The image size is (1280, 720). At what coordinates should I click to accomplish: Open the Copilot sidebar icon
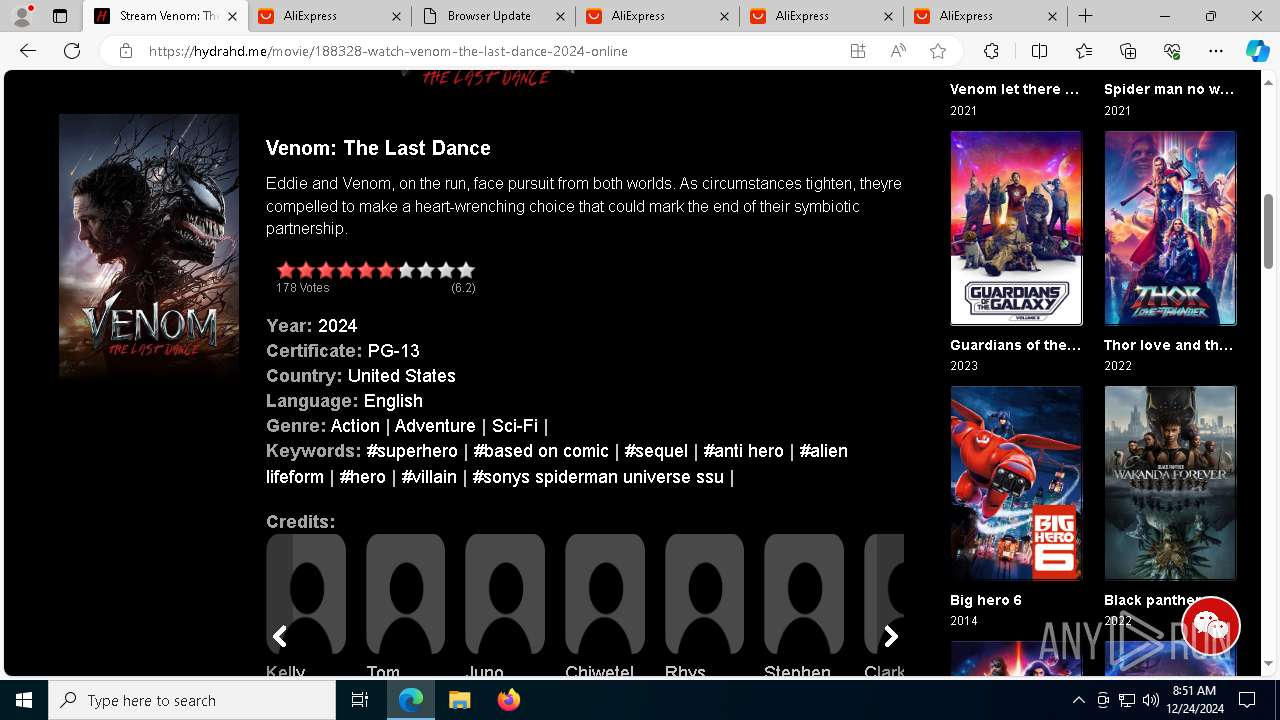(x=1257, y=51)
